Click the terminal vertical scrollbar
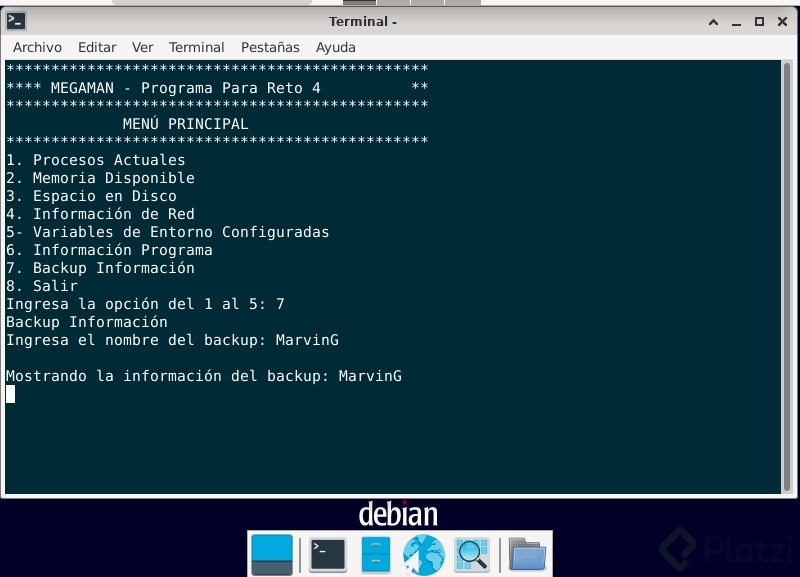 787,276
